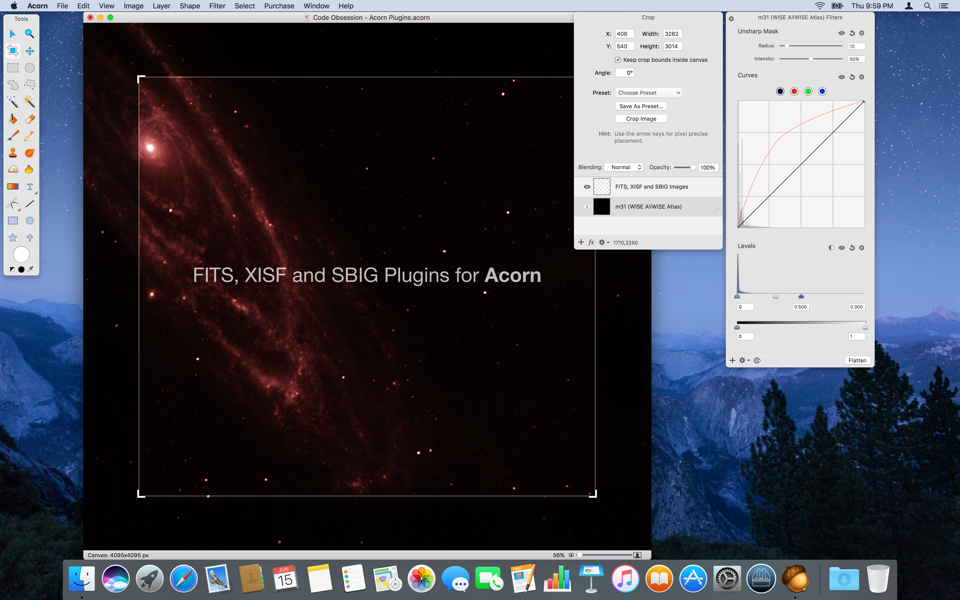
Task: Click Acorn app icon in Dock
Action: pyautogui.click(x=795, y=578)
